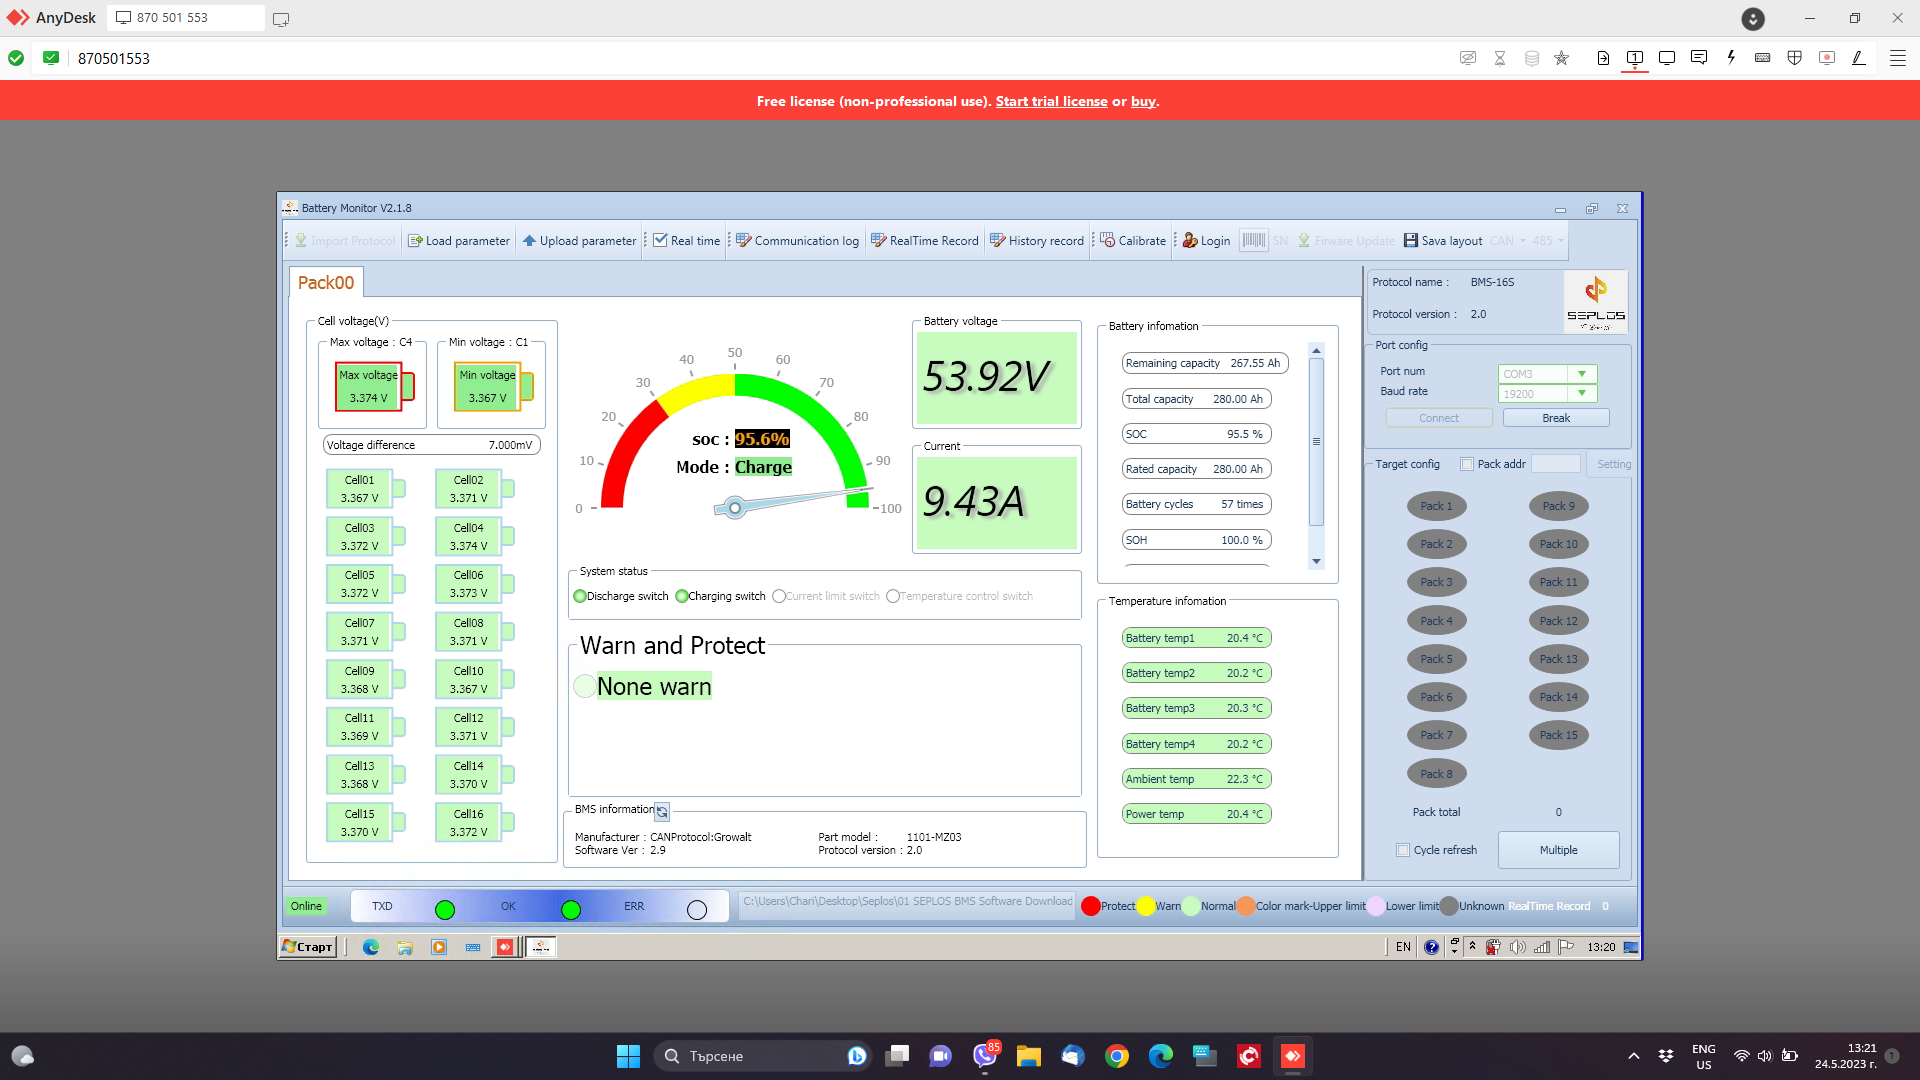This screenshot has width=1920, height=1080.
Task: Open the History record view
Action: point(998,241)
